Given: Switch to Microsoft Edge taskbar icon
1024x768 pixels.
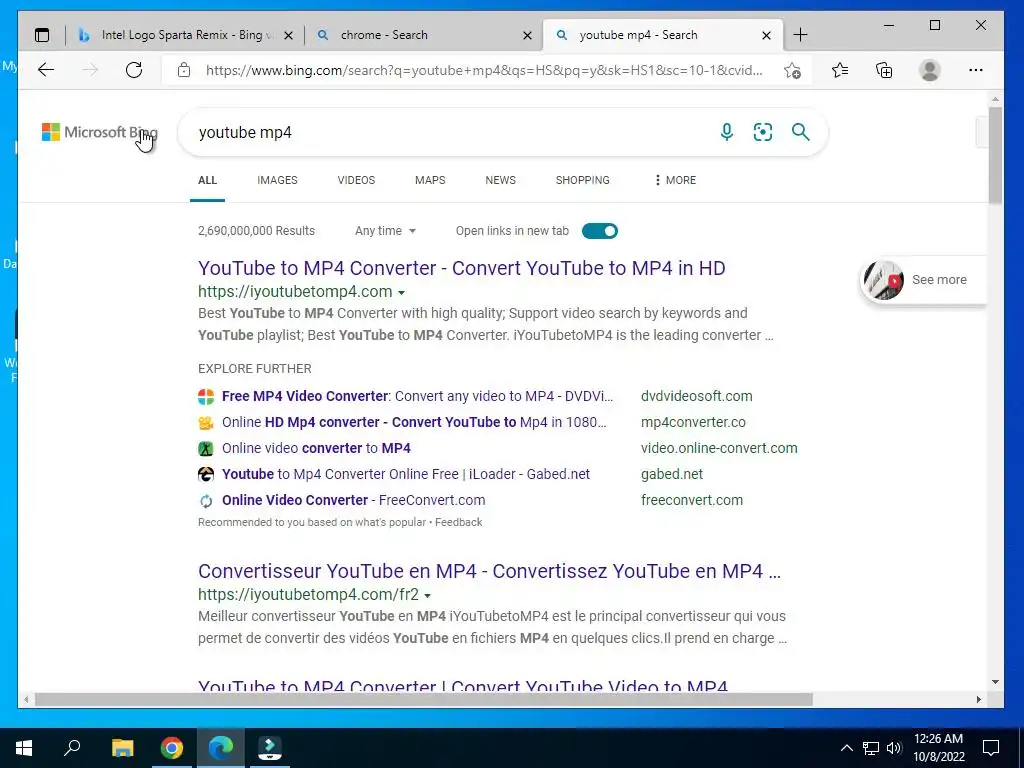Looking at the screenshot, I should pos(221,748).
